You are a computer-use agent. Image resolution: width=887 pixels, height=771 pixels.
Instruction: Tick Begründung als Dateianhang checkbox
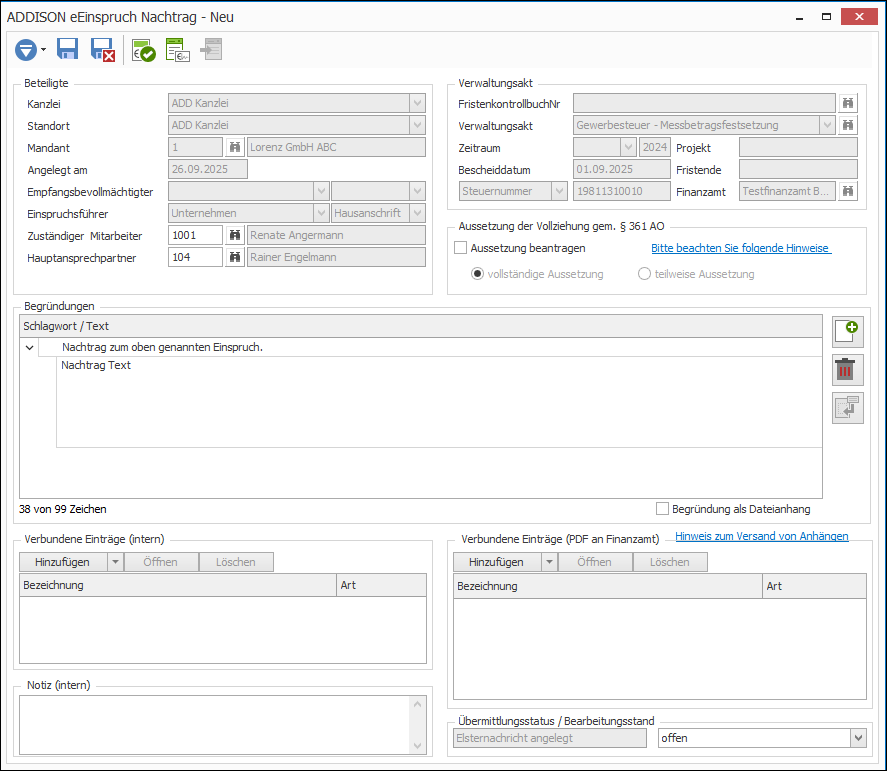coord(662,509)
